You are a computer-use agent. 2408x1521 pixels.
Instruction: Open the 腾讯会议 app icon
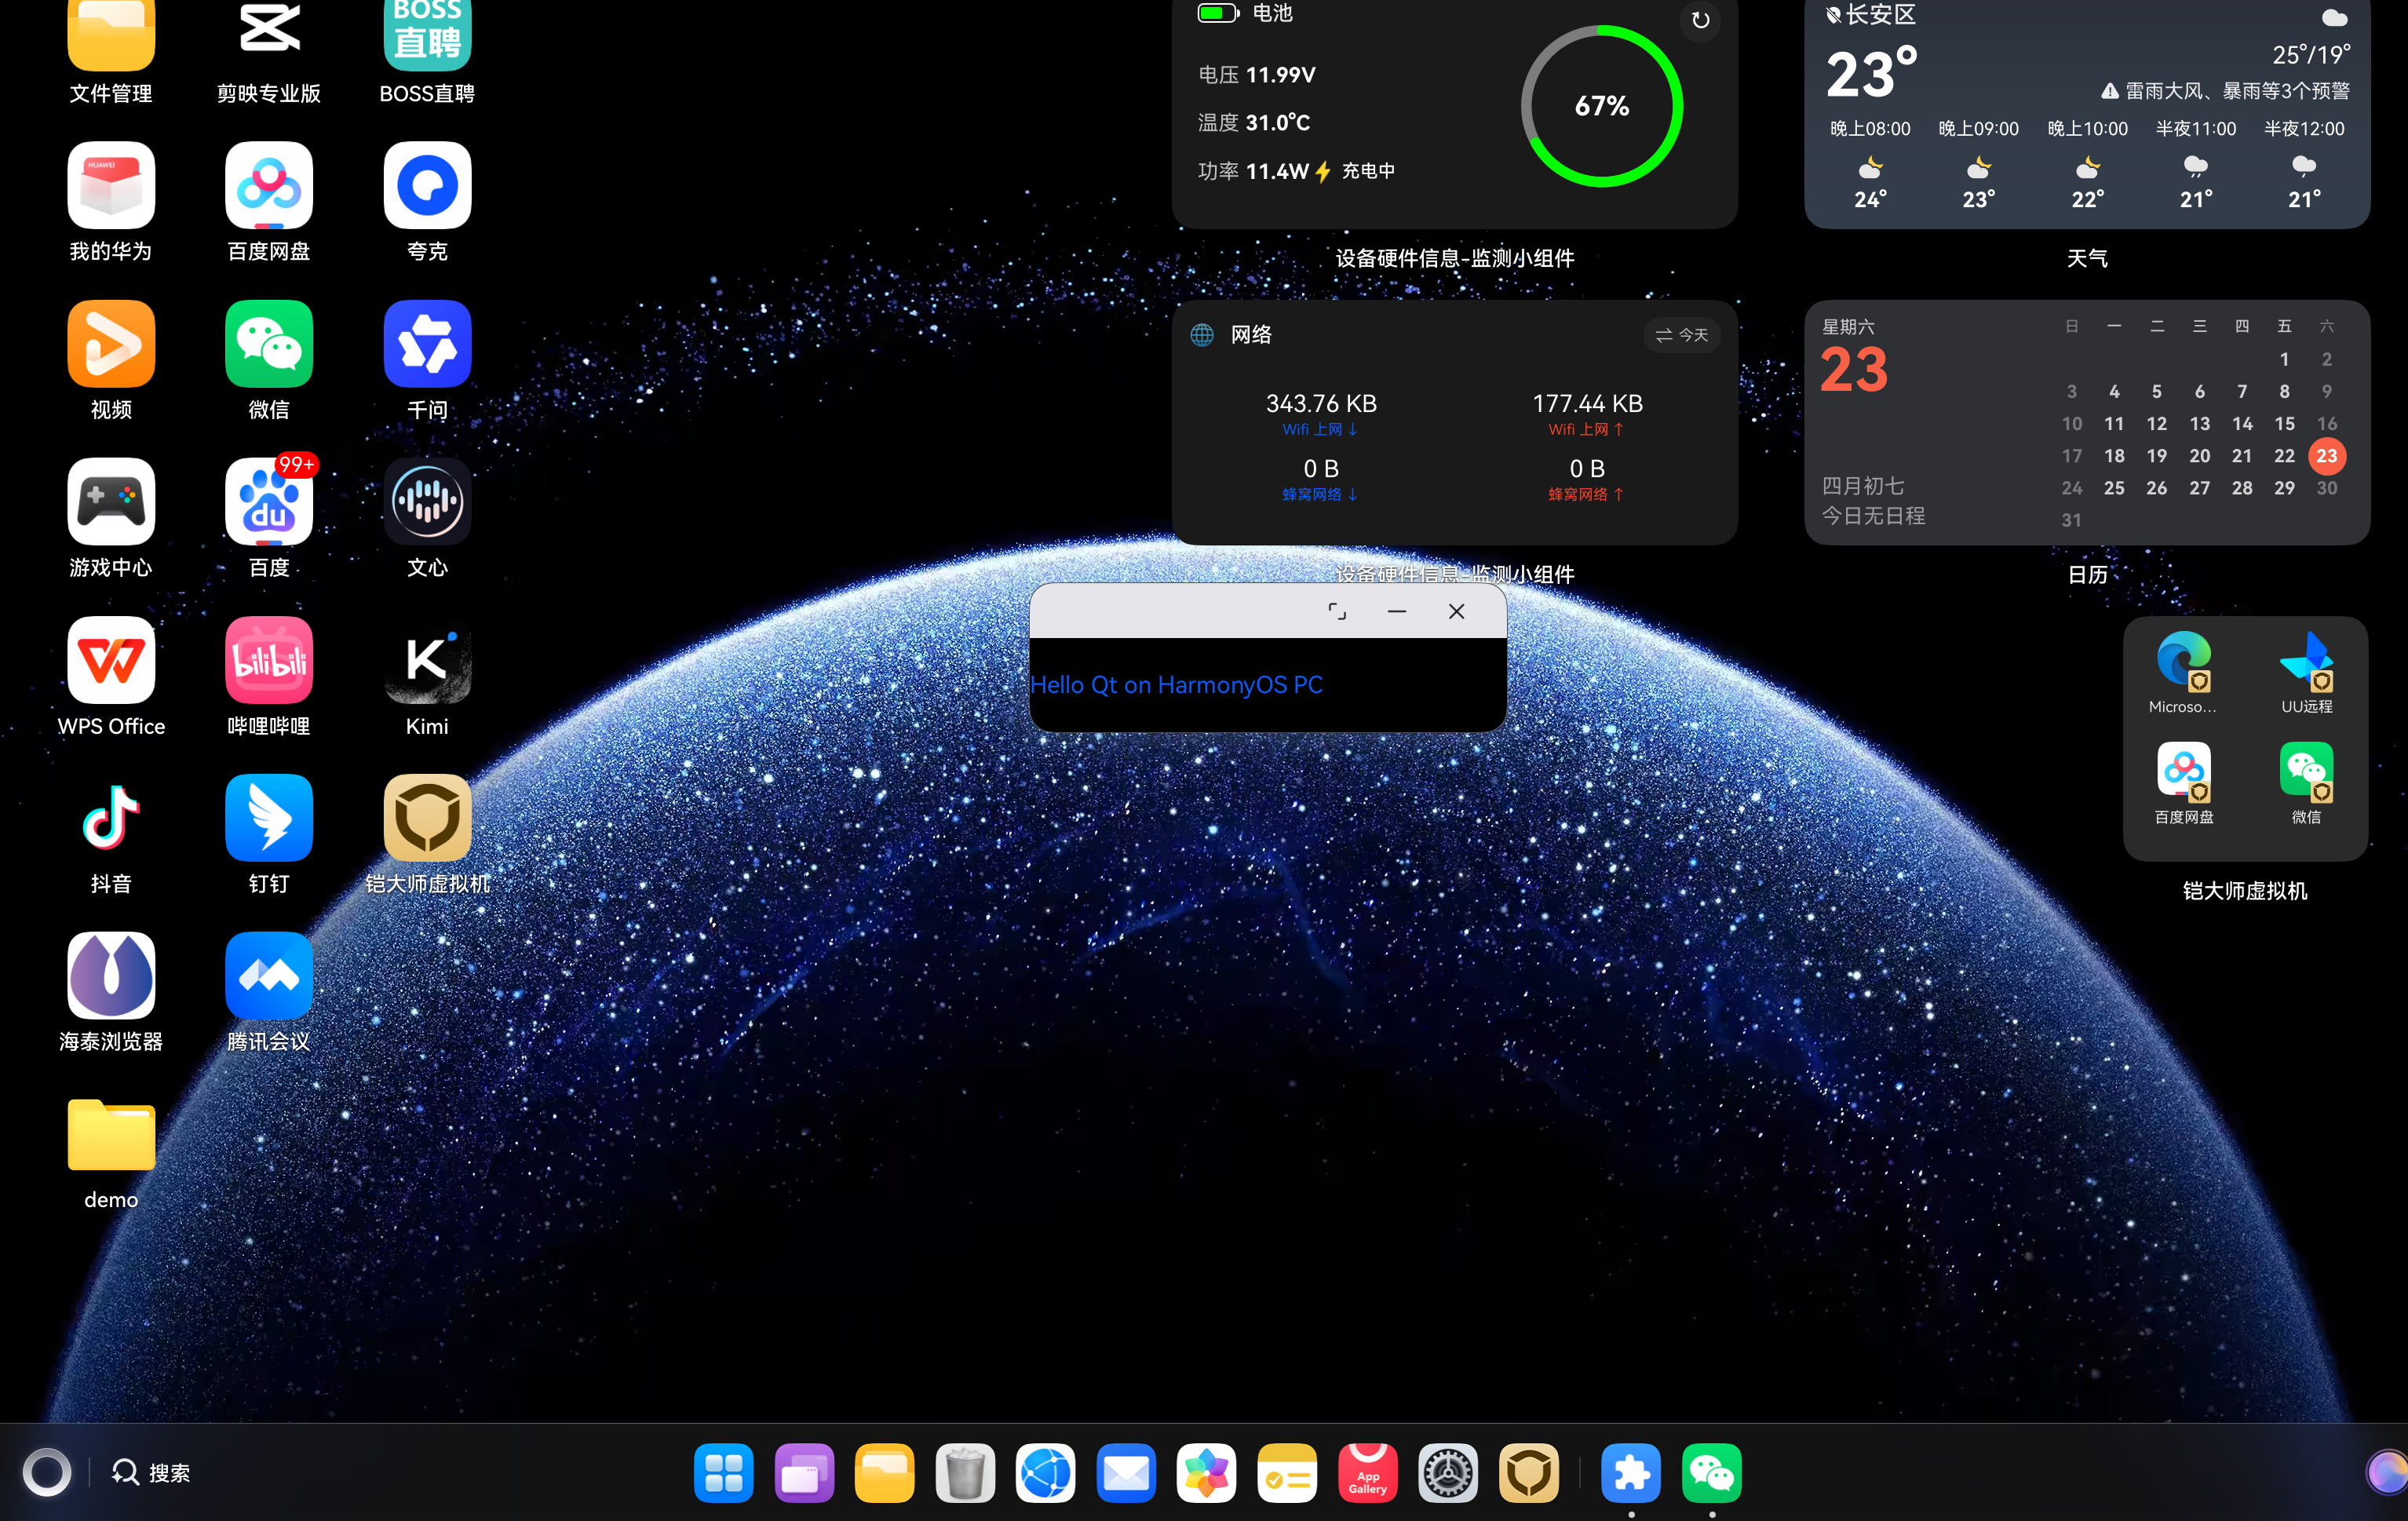tap(269, 976)
